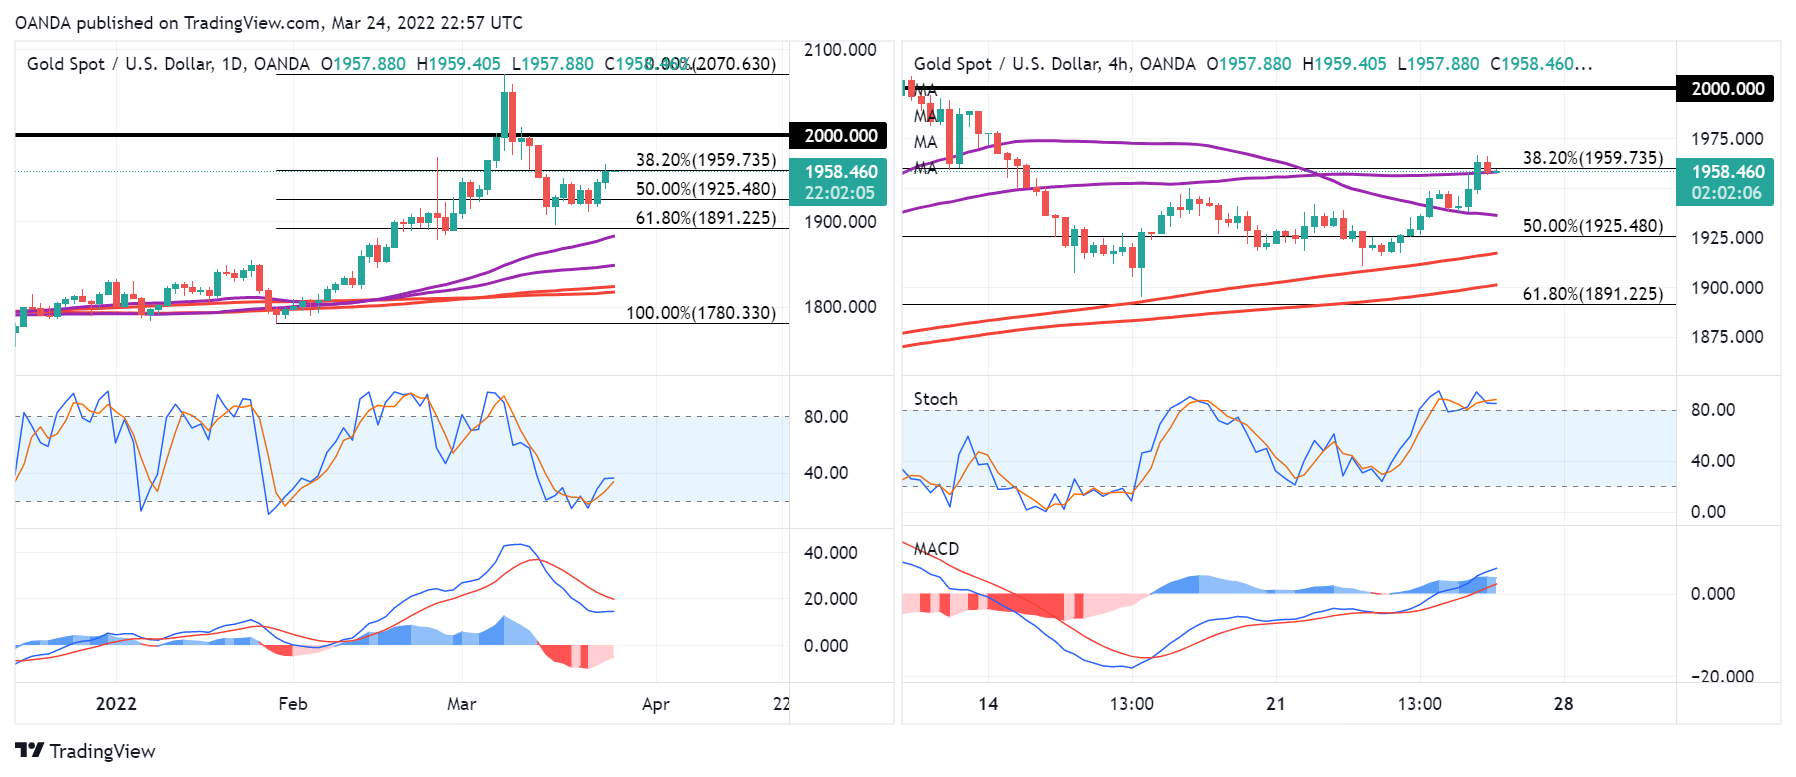
Task: Click the 2022 label on daily time axis
Action: 116,704
